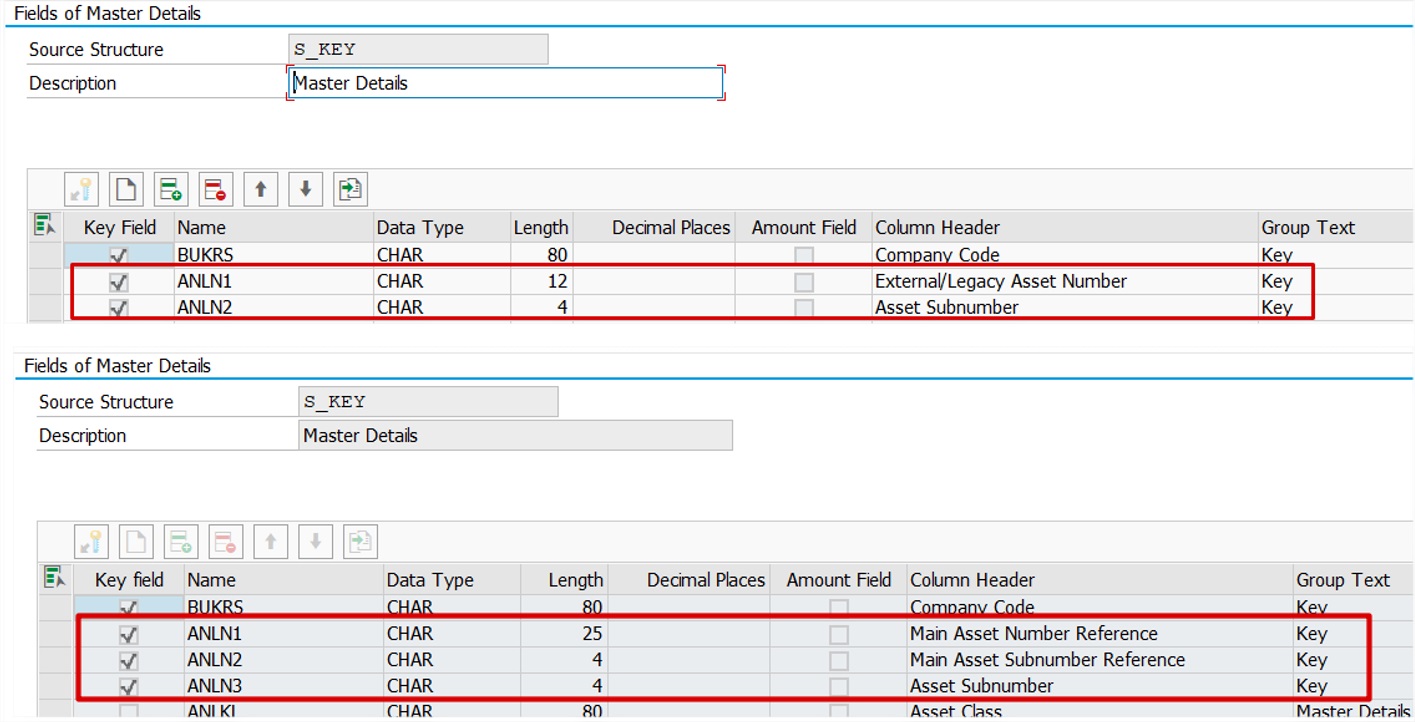This screenshot has width=1415, height=722.
Task: Click the Length column header to sort
Action: click(541, 227)
